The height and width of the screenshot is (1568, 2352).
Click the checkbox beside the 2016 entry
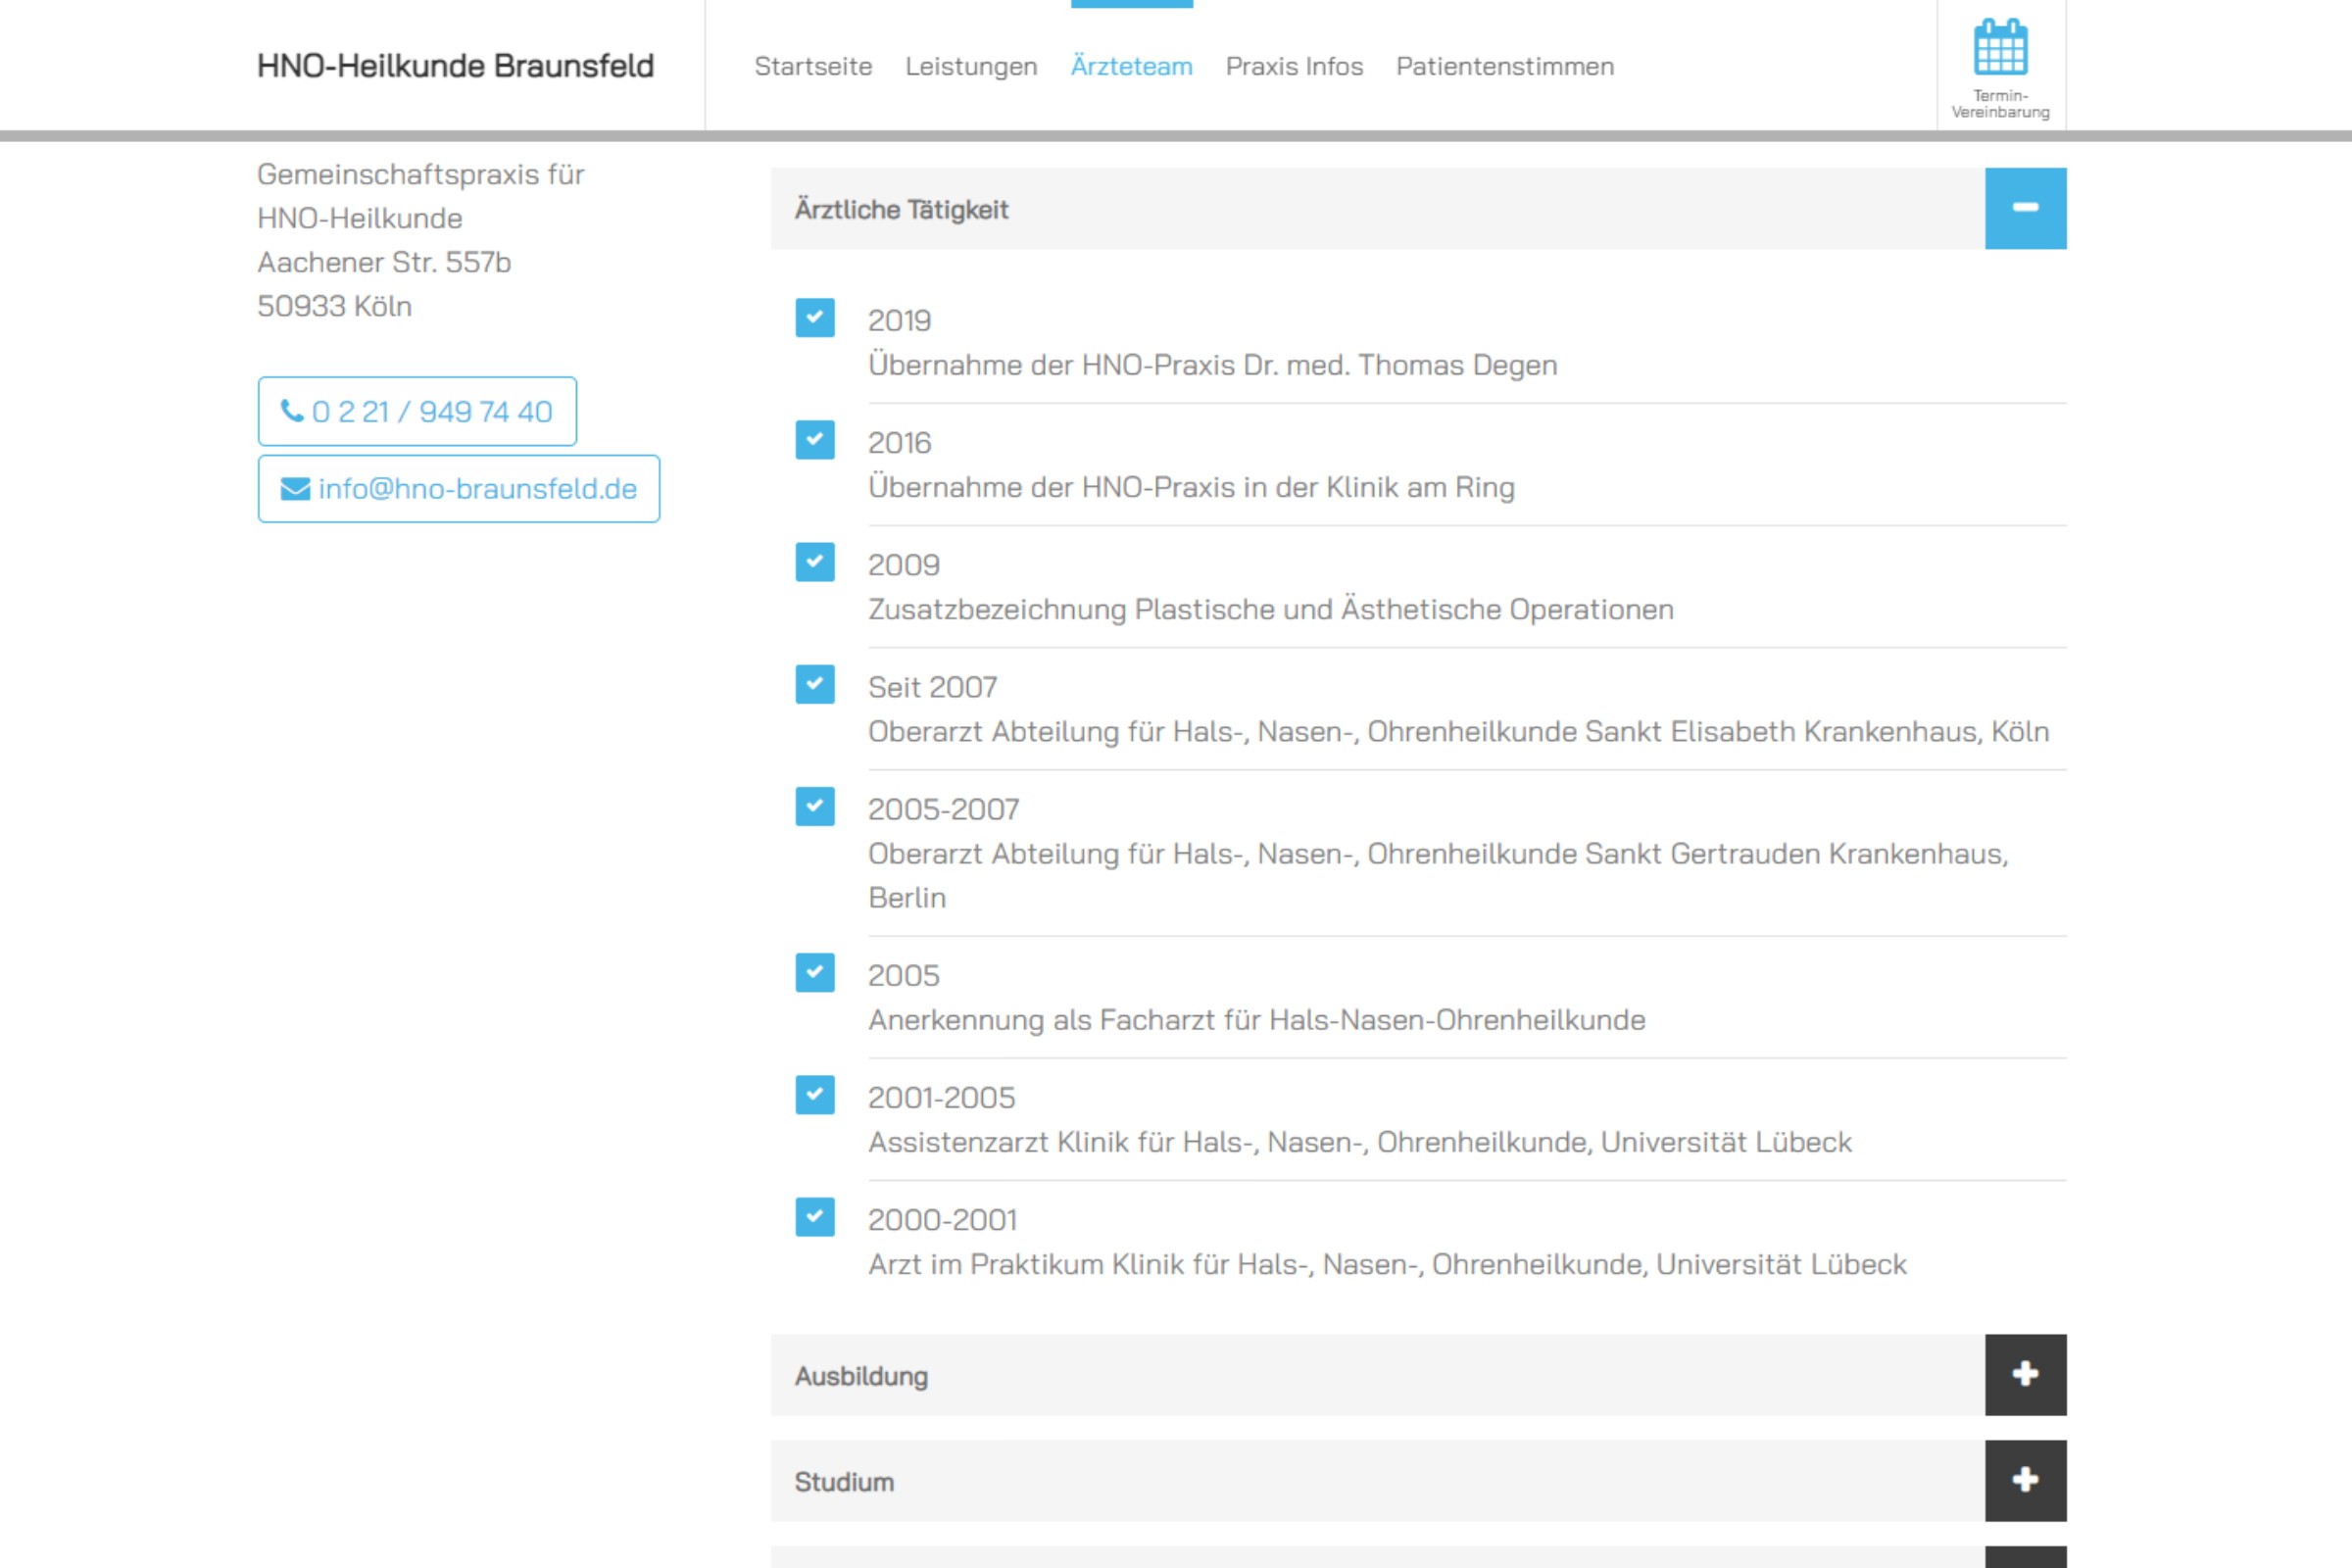click(815, 440)
